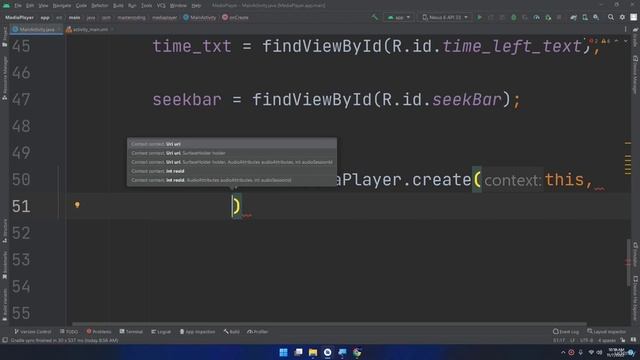Open the app run configuration dropdown
The width and height of the screenshot is (640, 360).
tap(398, 18)
